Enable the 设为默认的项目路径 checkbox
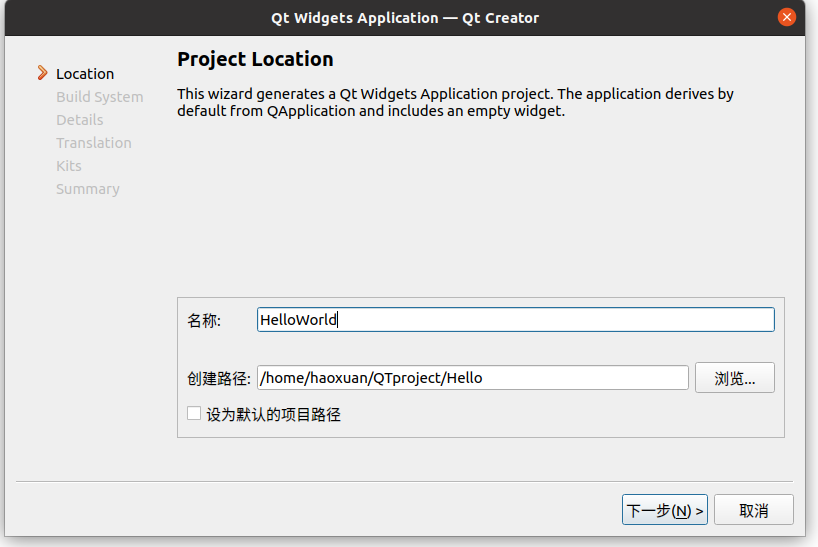 (x=194, y=413)
